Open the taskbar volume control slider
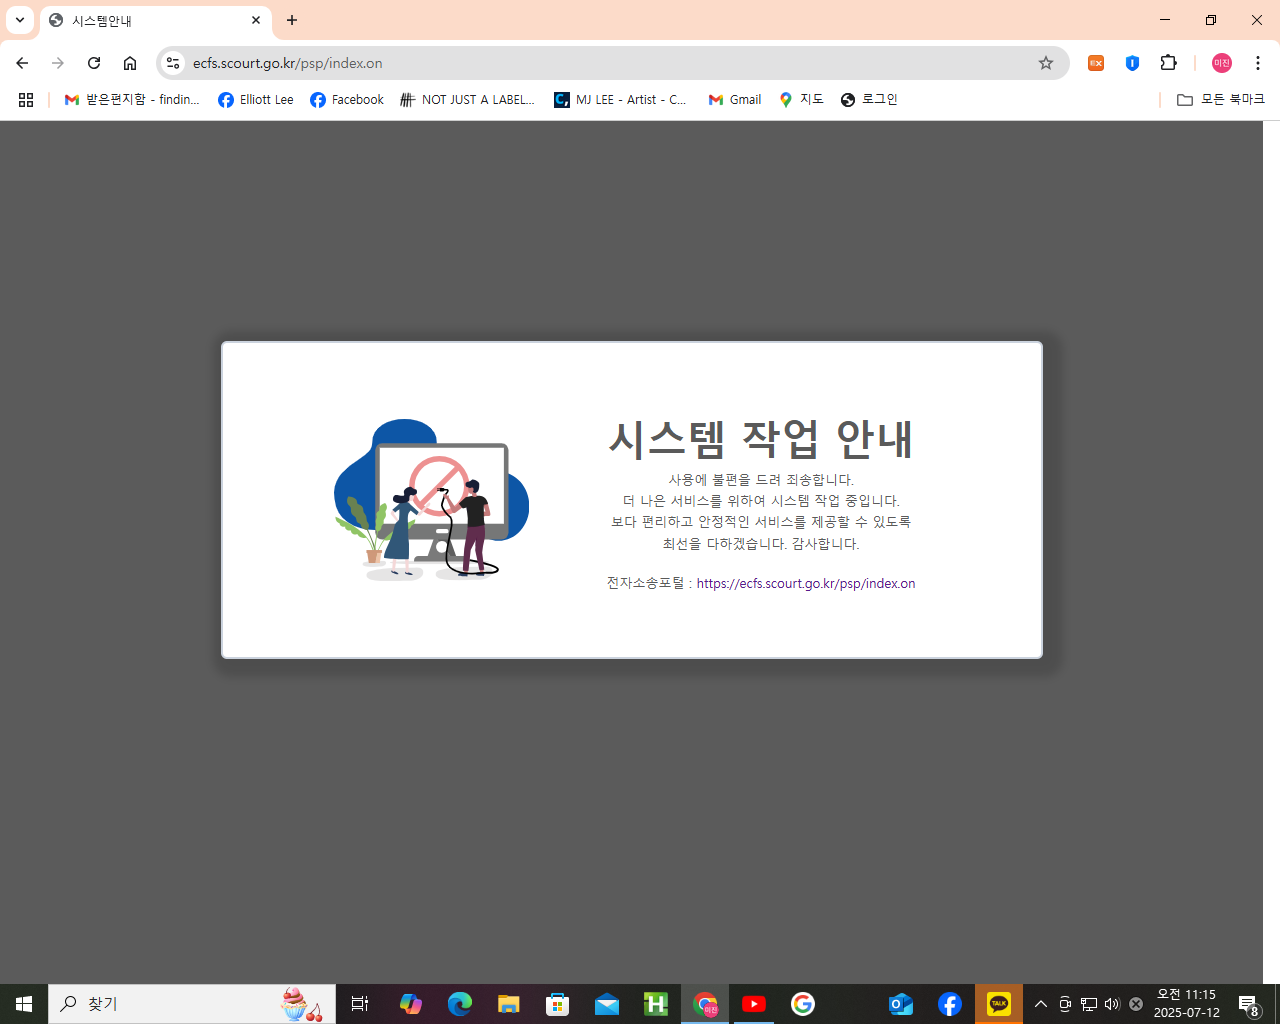 tap(1111, 1003)
